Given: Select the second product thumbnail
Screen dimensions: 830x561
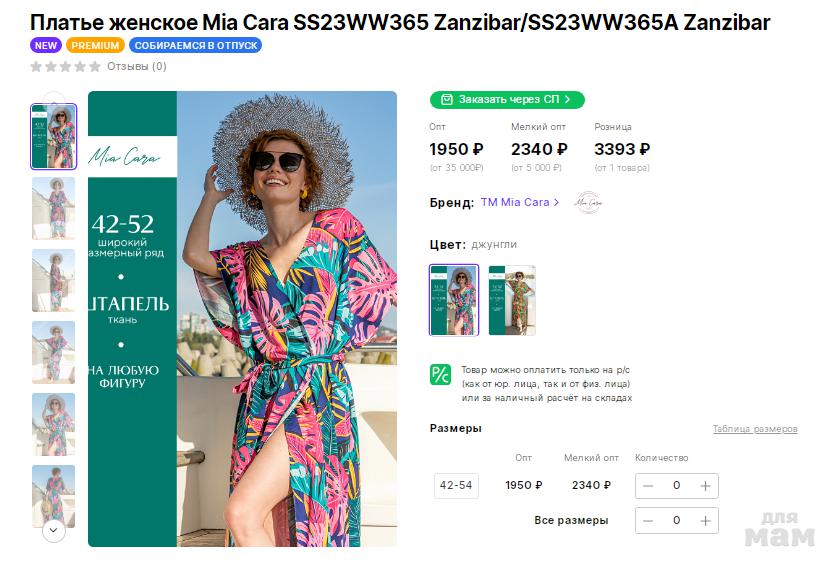Looking at the screenshot, I should [53, 209].
